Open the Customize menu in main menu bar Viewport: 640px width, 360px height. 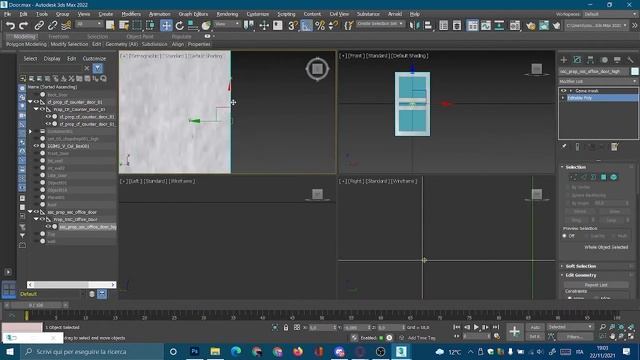click(258, 14)
